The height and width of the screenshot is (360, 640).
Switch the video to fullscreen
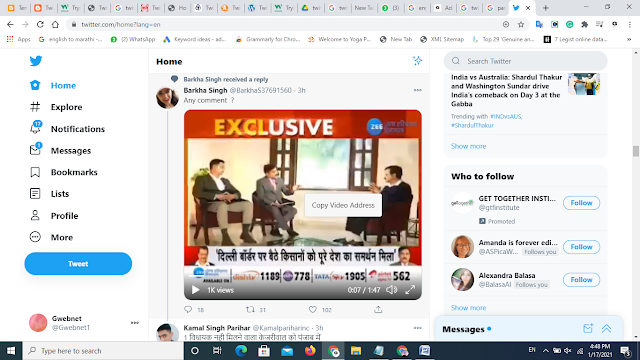click(410, 290)
